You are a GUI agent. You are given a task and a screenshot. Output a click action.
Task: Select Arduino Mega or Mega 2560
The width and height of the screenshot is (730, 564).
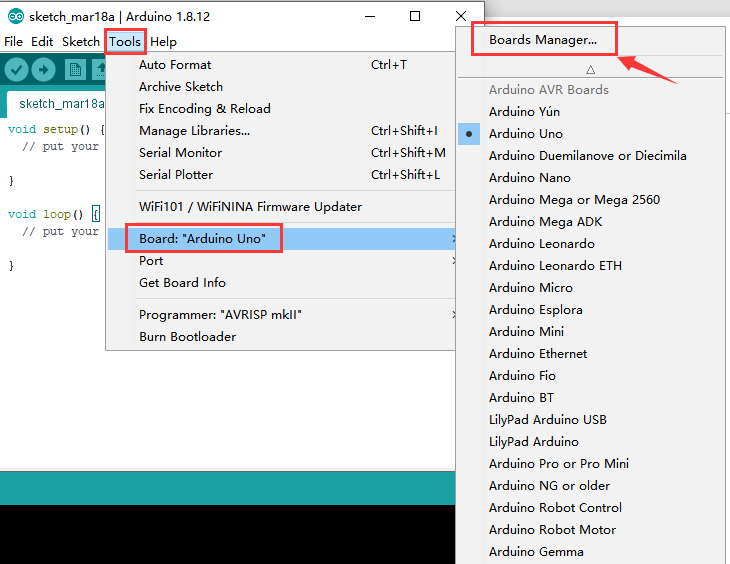tap(590, 200)
